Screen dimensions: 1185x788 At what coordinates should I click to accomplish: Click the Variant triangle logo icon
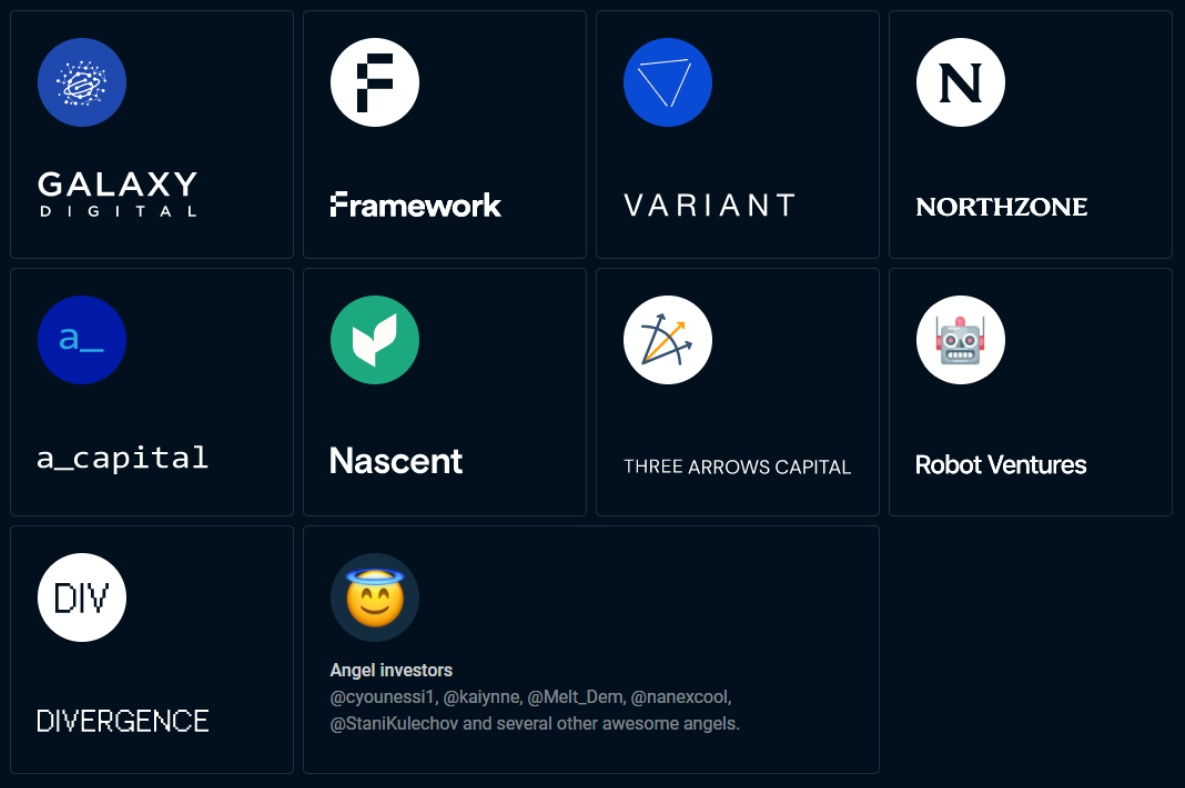tap(668, 83)
